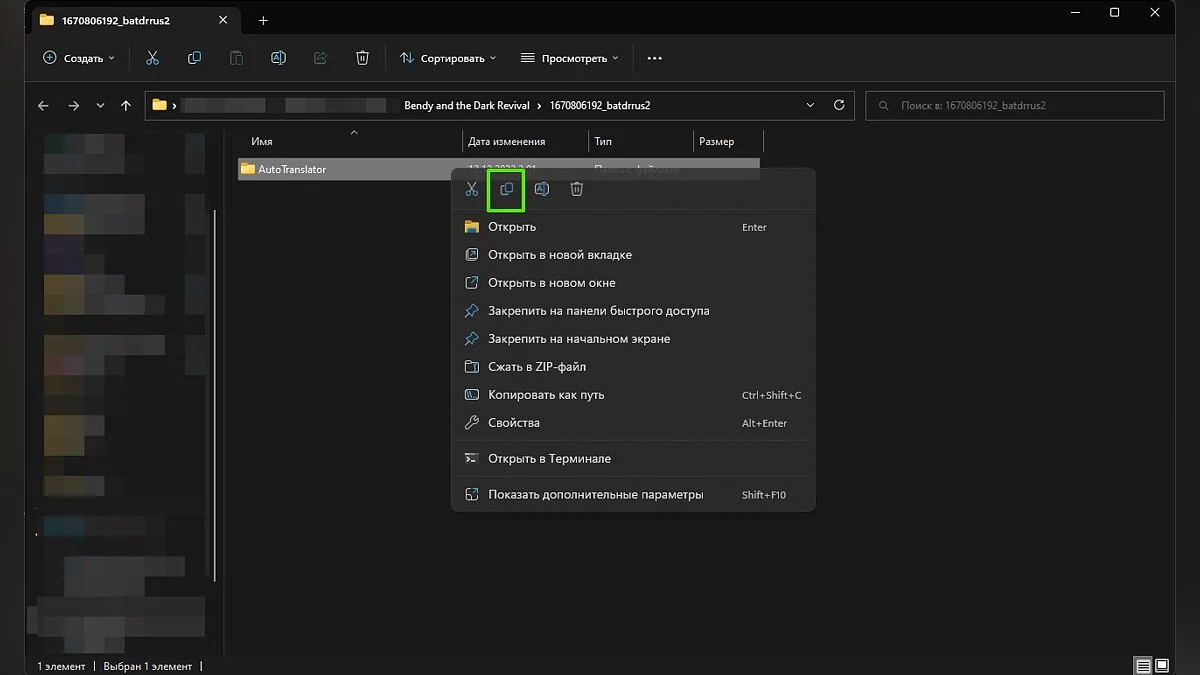Click the Delete trash icon in context menu

click(x=576, y=189)
